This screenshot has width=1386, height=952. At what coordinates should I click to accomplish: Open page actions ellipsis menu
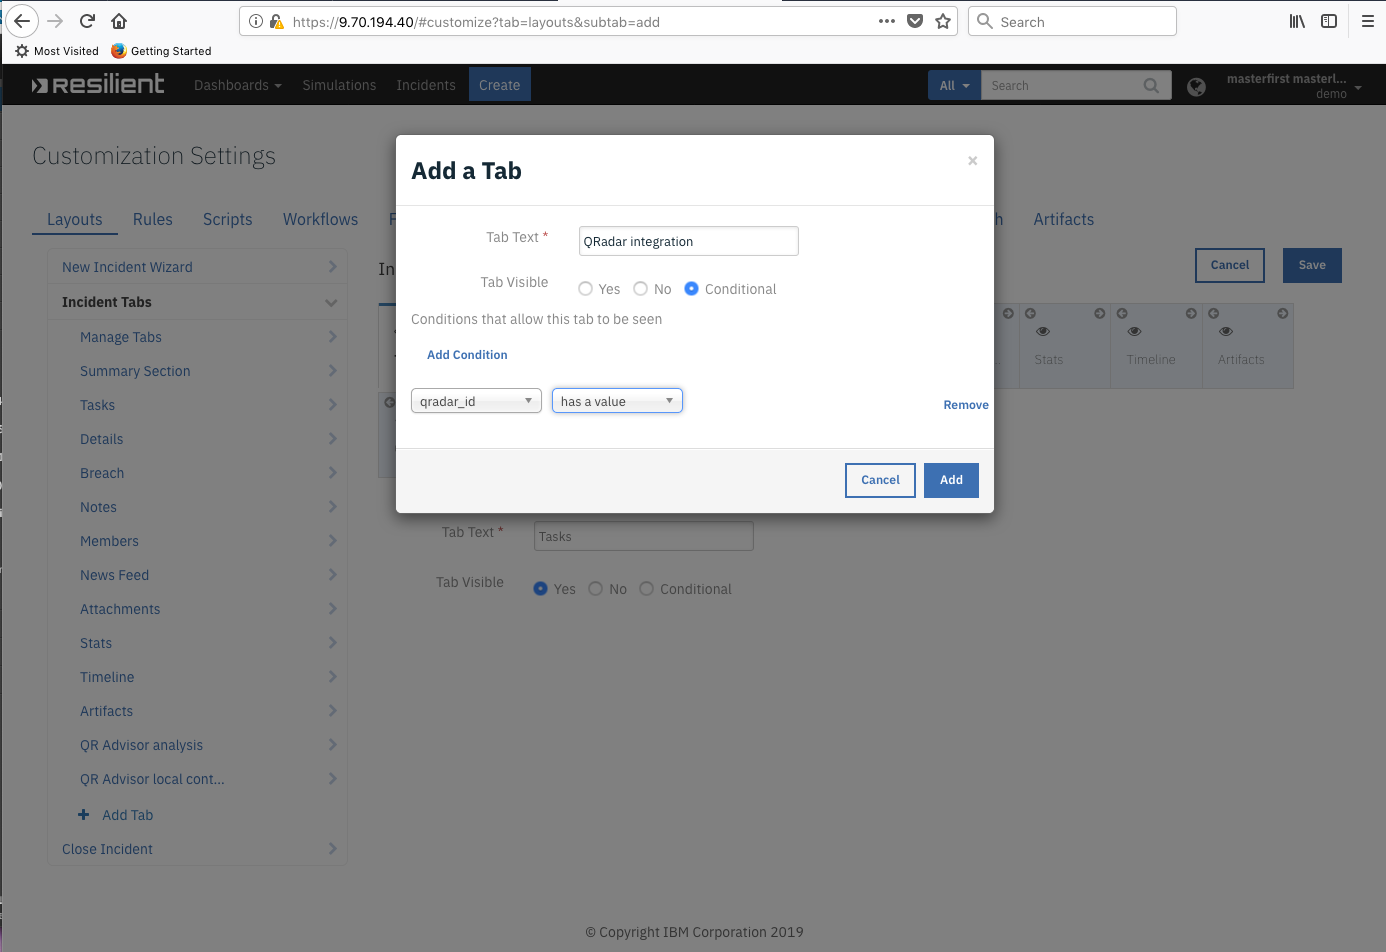click(x=887, y=21)
